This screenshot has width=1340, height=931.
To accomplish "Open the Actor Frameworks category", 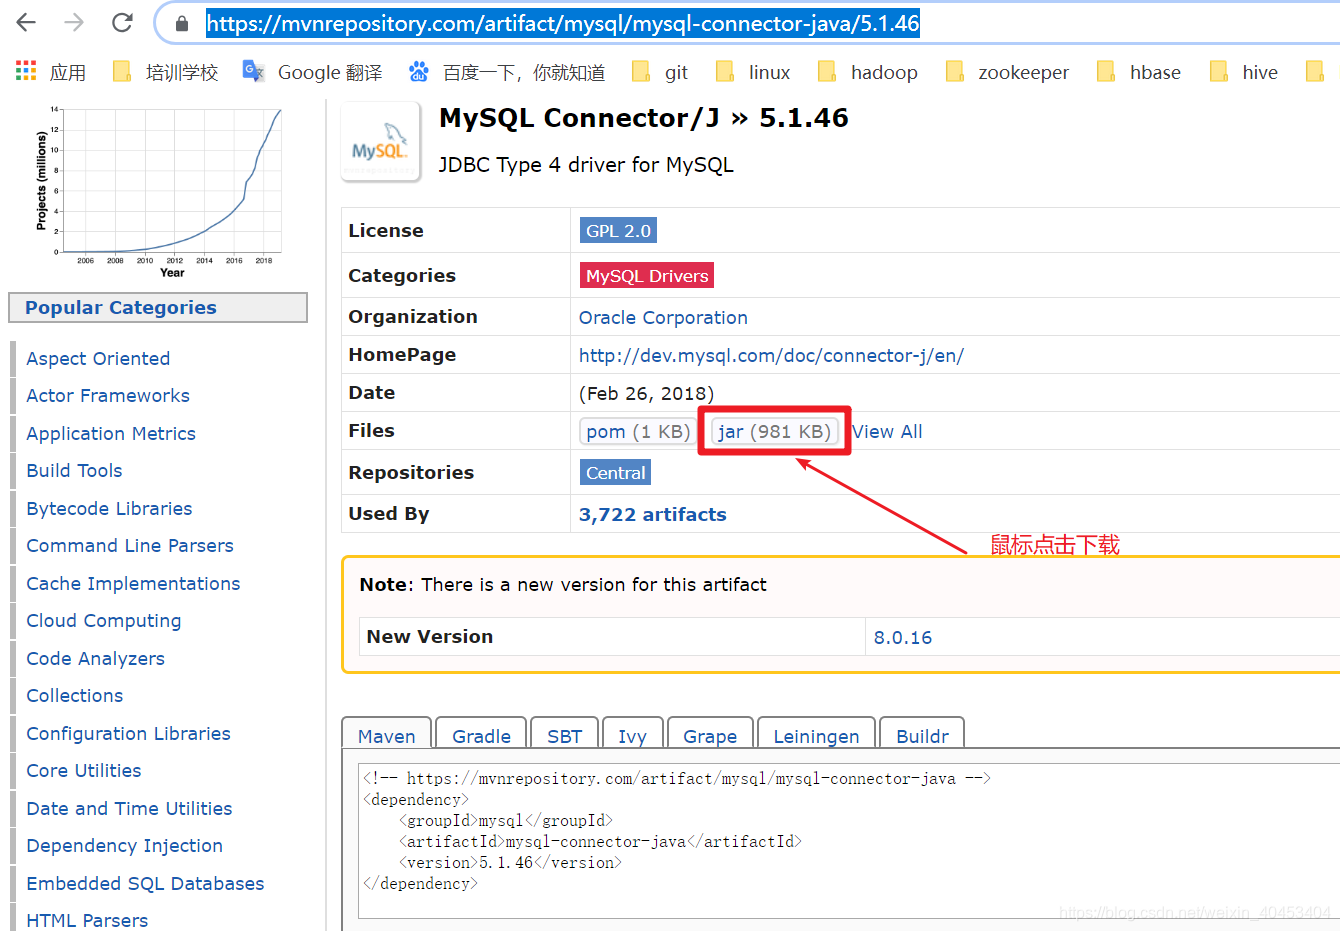I will (108, 395).
